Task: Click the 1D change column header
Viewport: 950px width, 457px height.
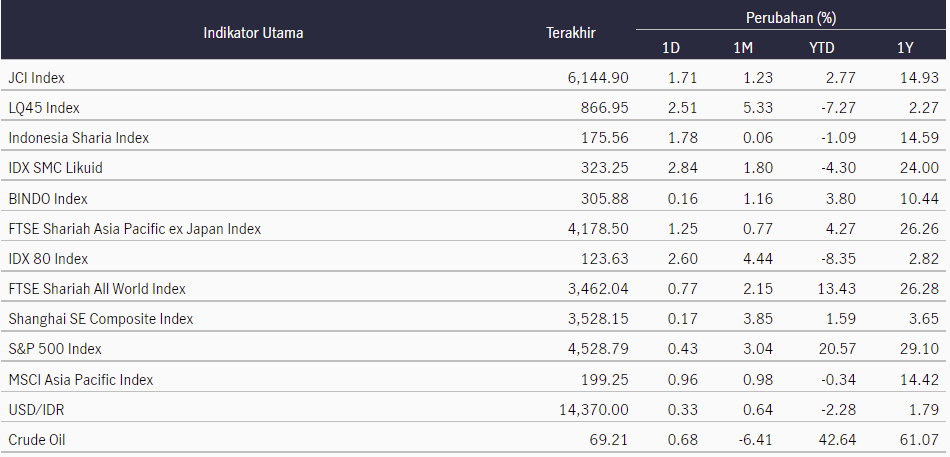Action: 671,48
